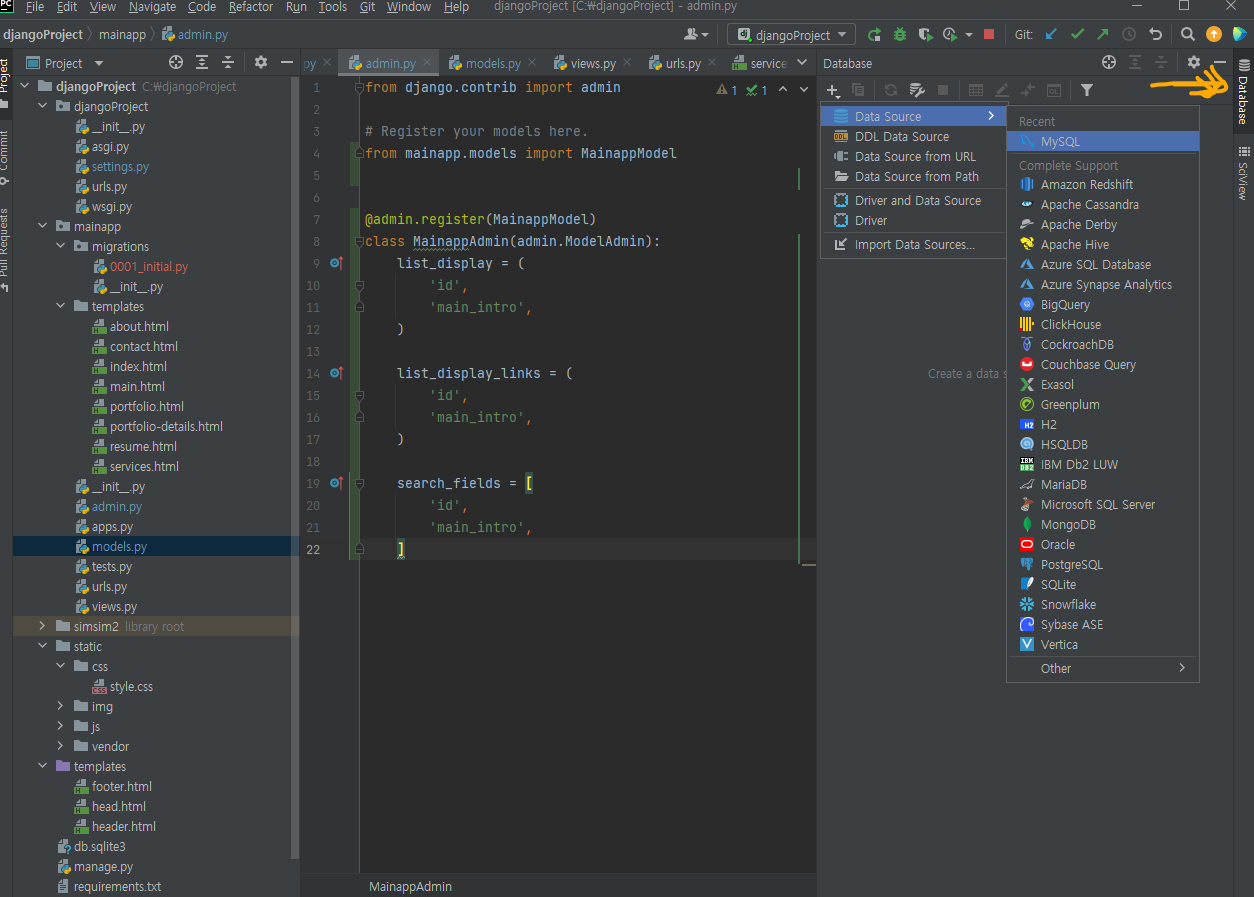Click the table editor icon in Database toolbar
This screenshot has height=897, width=1254.
point(976,91)
